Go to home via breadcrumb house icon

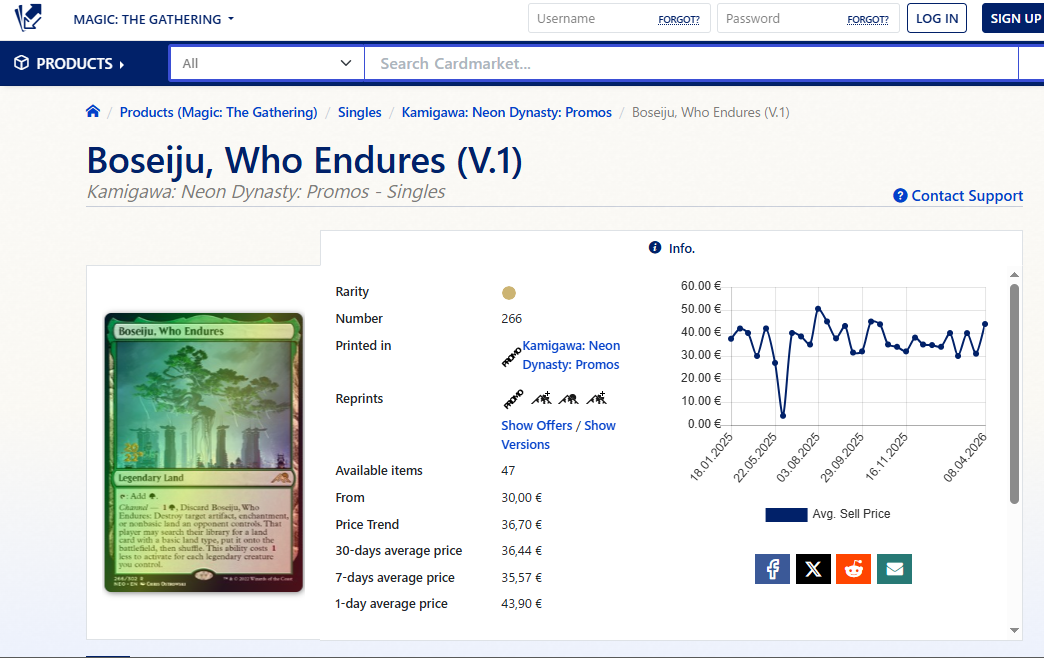coord(93,111)
